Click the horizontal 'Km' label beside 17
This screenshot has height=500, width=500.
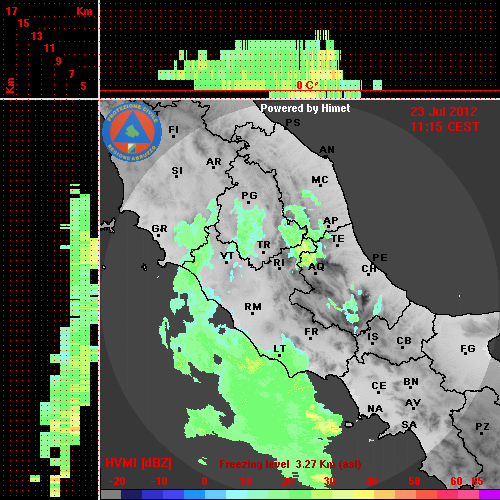coord(84,11)
